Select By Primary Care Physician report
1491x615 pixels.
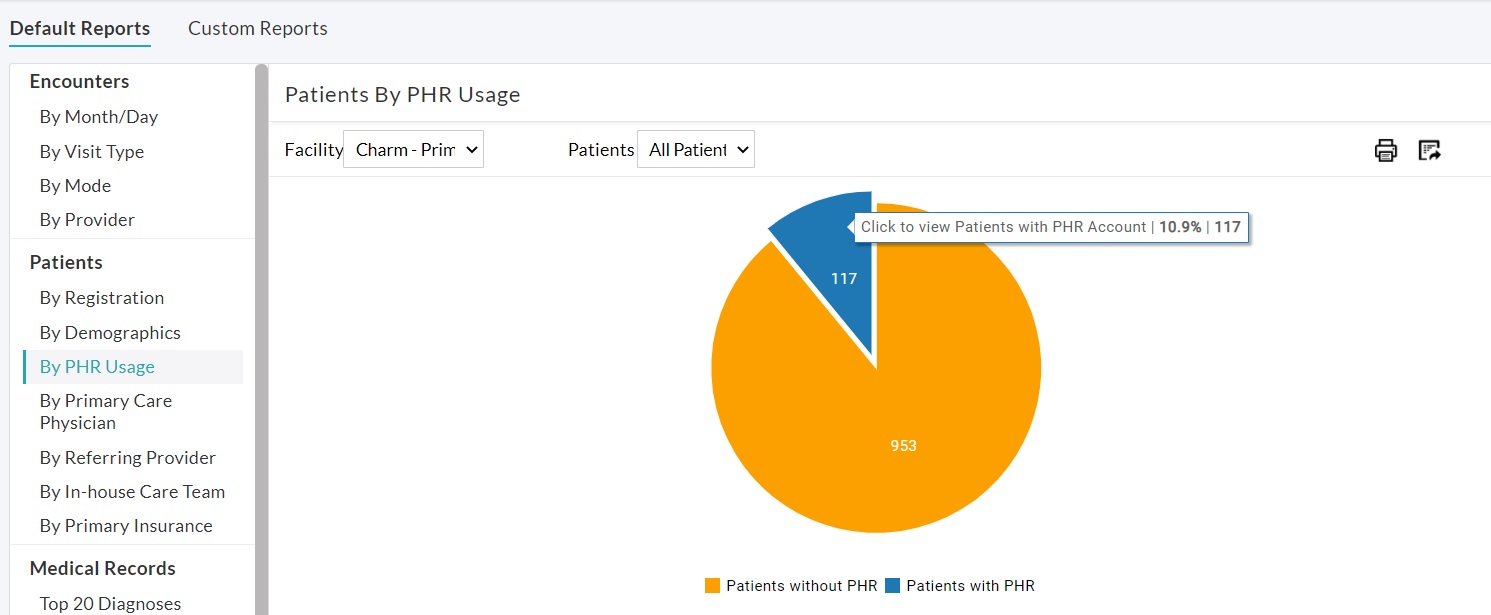point(105,411)
